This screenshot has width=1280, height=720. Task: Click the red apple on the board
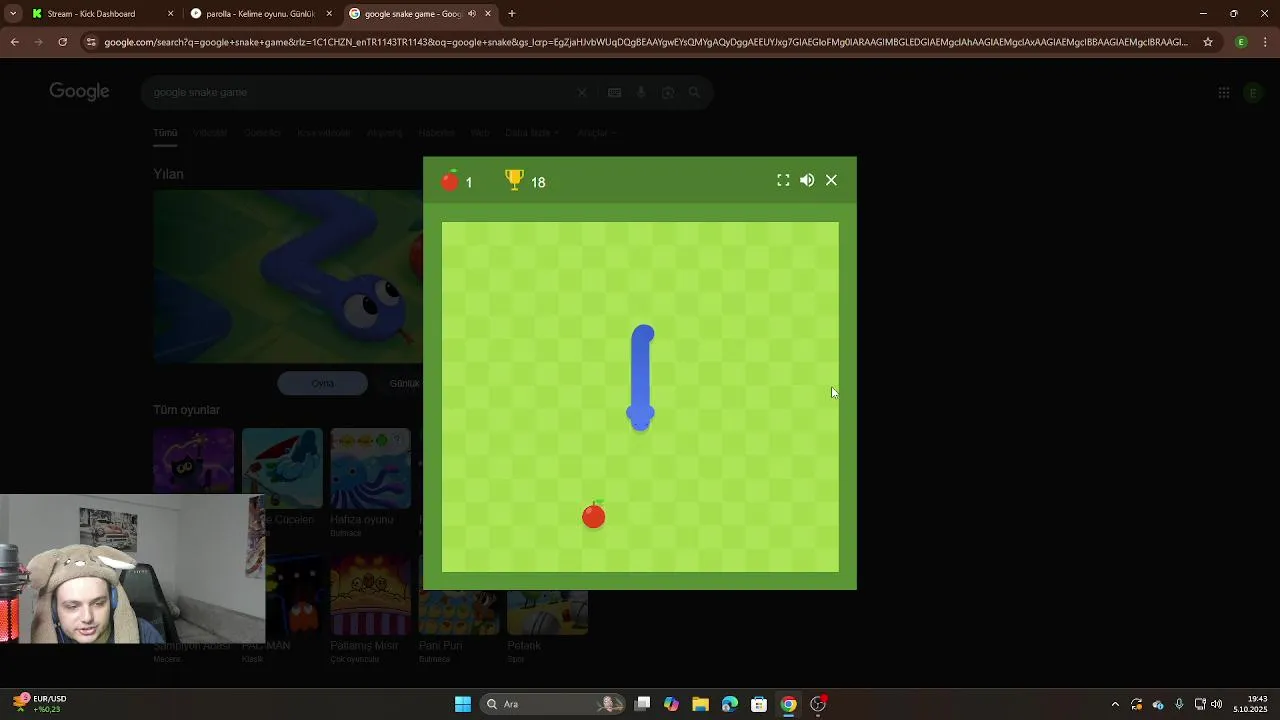(x=594, y=515)
